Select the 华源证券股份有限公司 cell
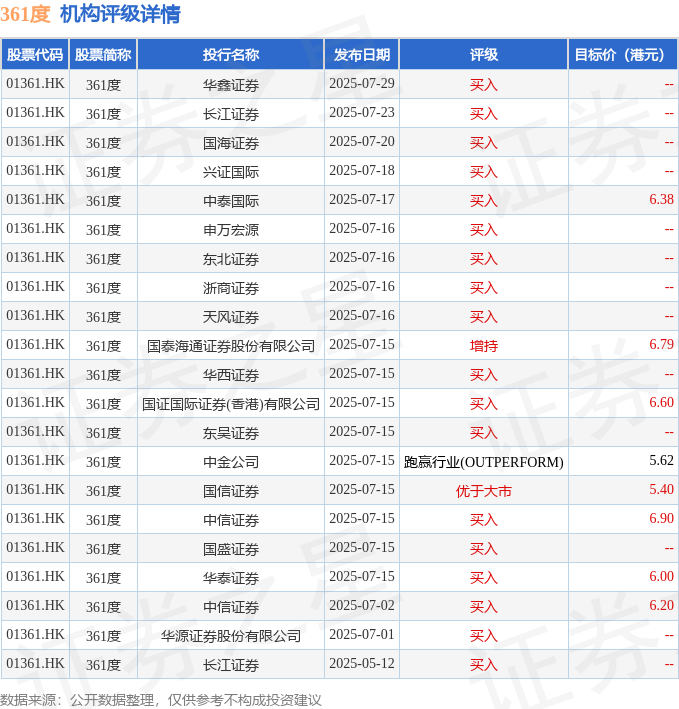 [x=231, y=636]
